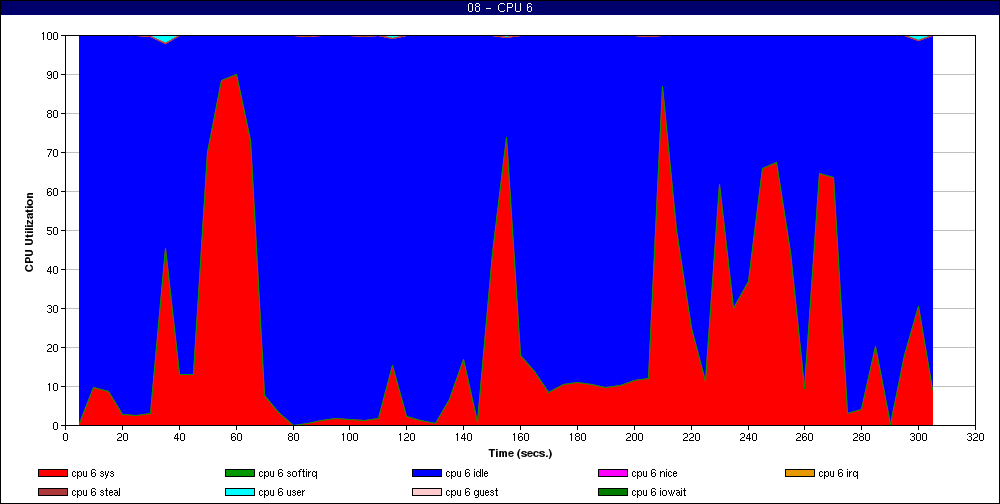Screen dimensions: 1000x504
Task: Click the sys peak at 210 seconds
Action: pyautogui.click(x=663, y=86)
